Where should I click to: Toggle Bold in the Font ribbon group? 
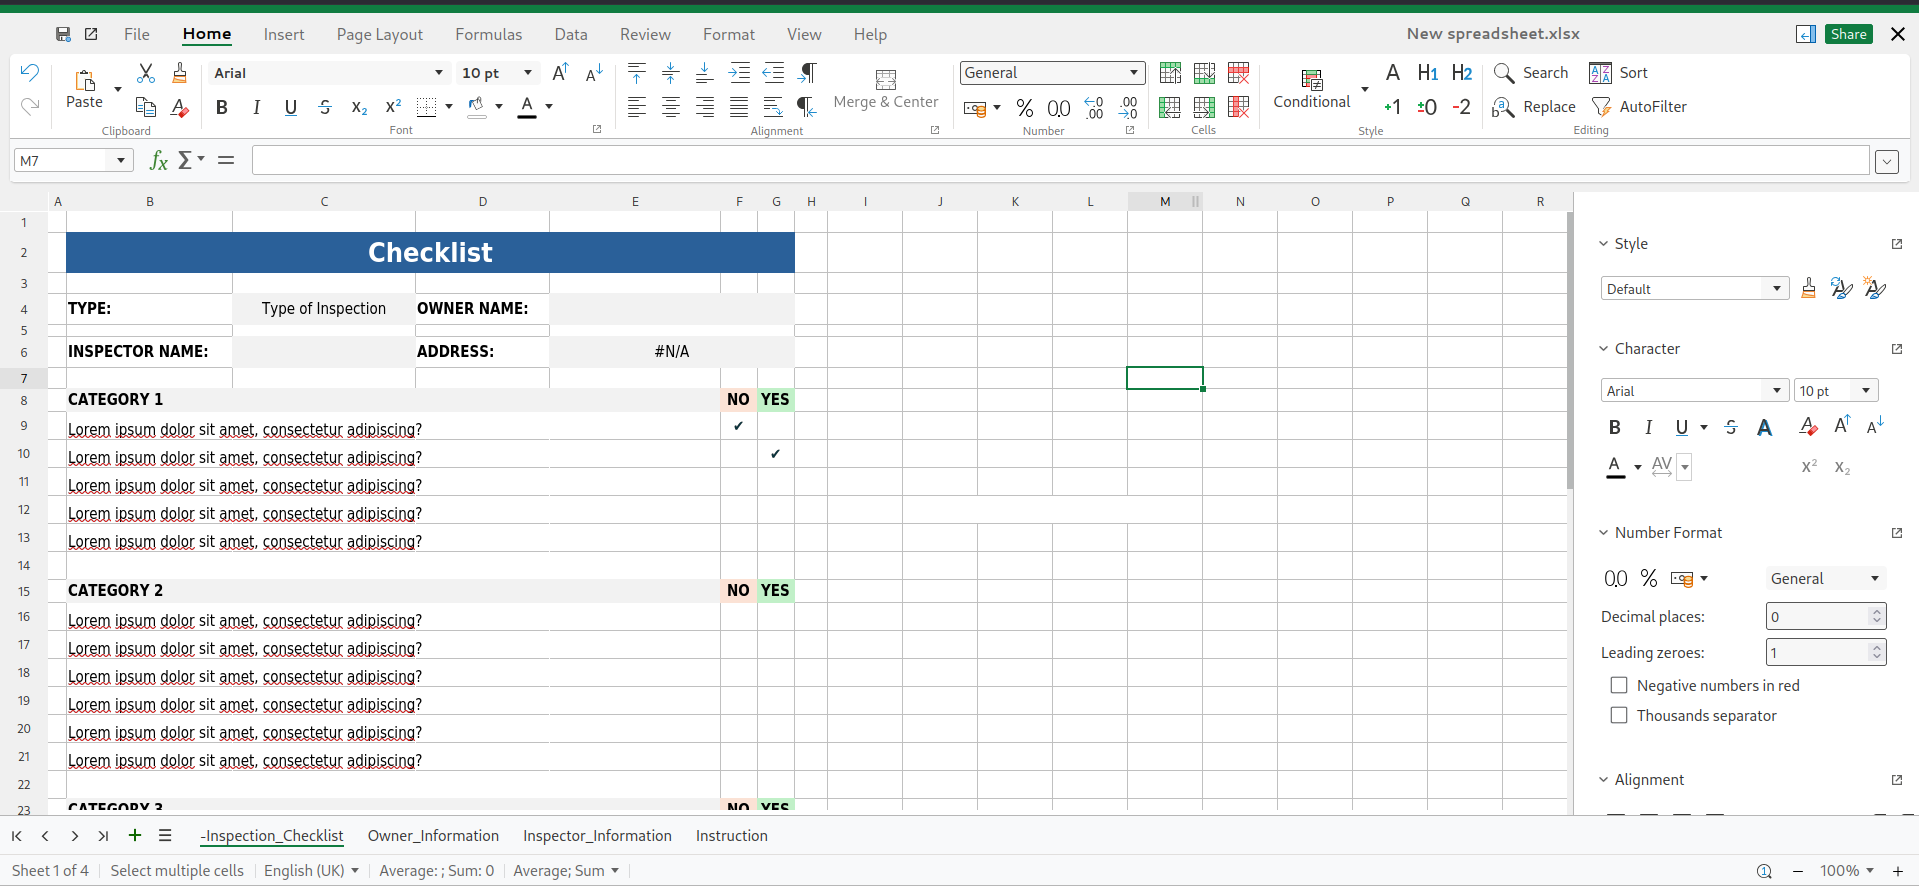click(222, 107)
